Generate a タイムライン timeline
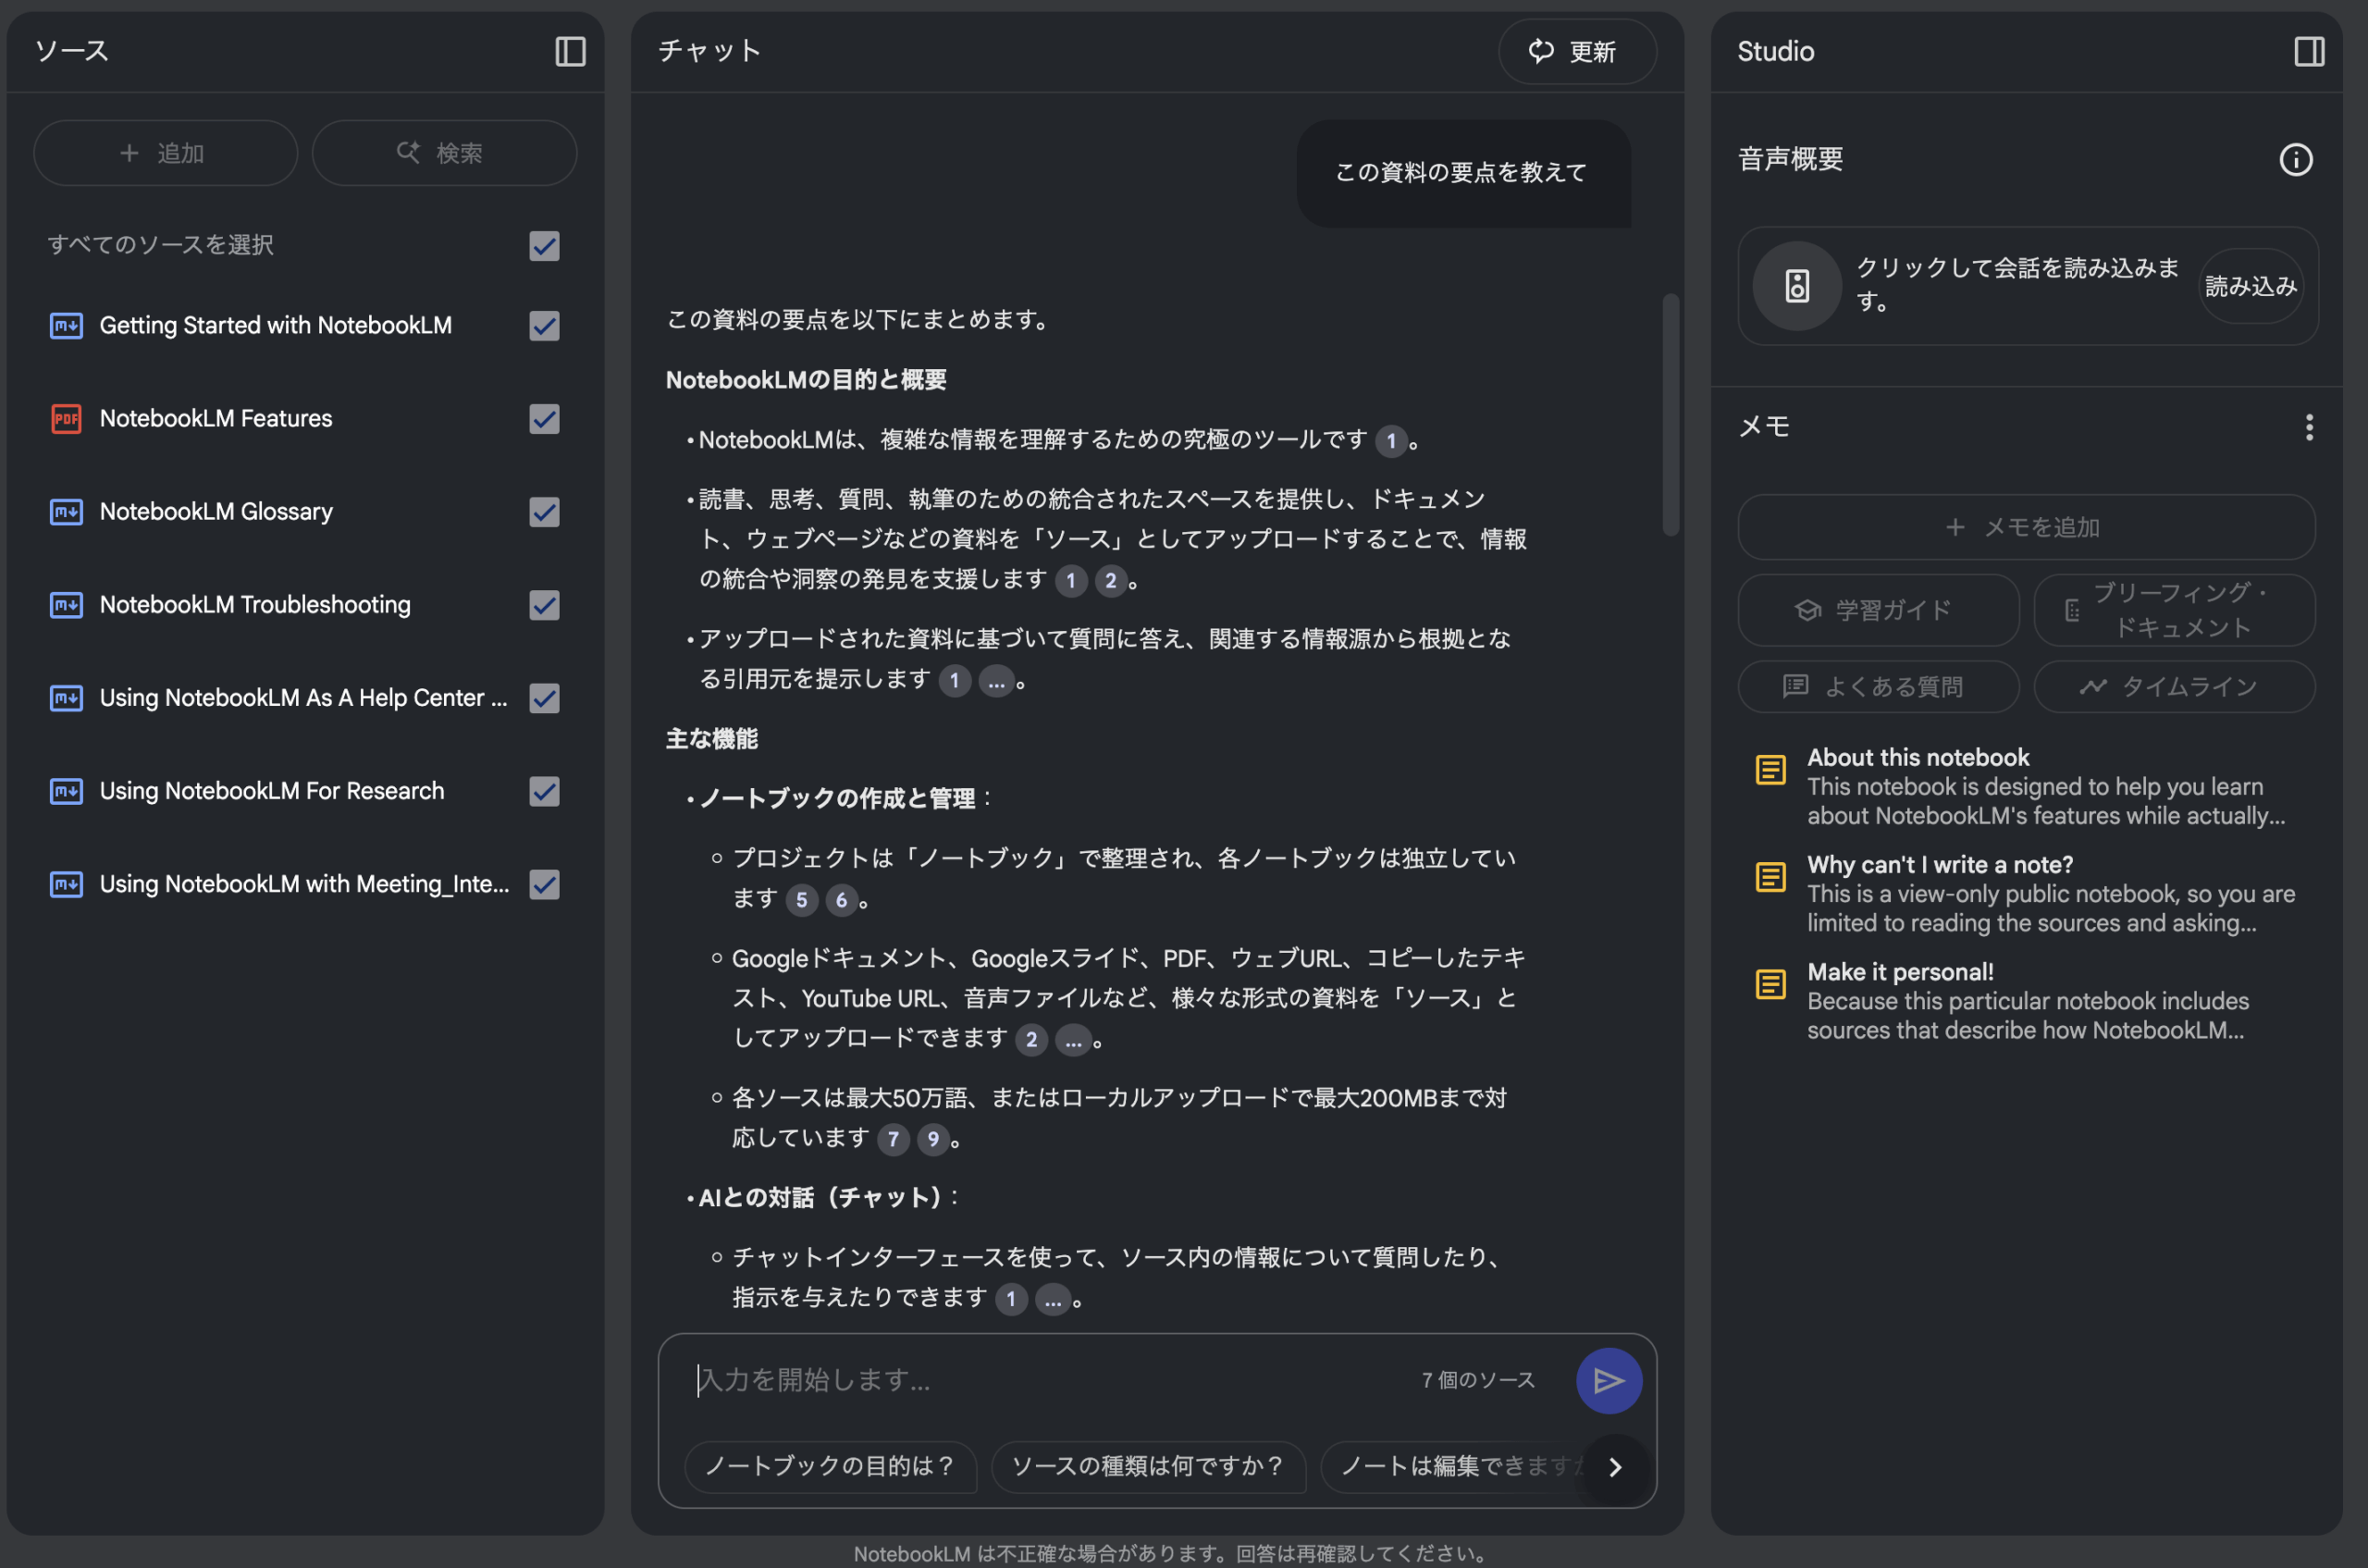This screenshot has height=1568, width=2368. coord(2174,687)
